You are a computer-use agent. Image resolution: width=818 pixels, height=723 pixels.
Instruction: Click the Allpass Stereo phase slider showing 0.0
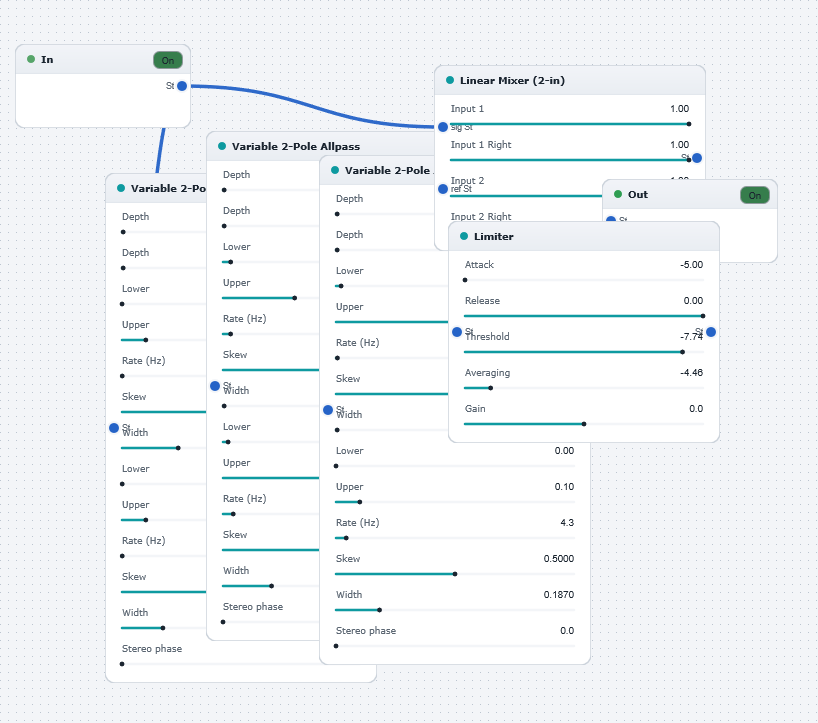[x=455, y=646]
